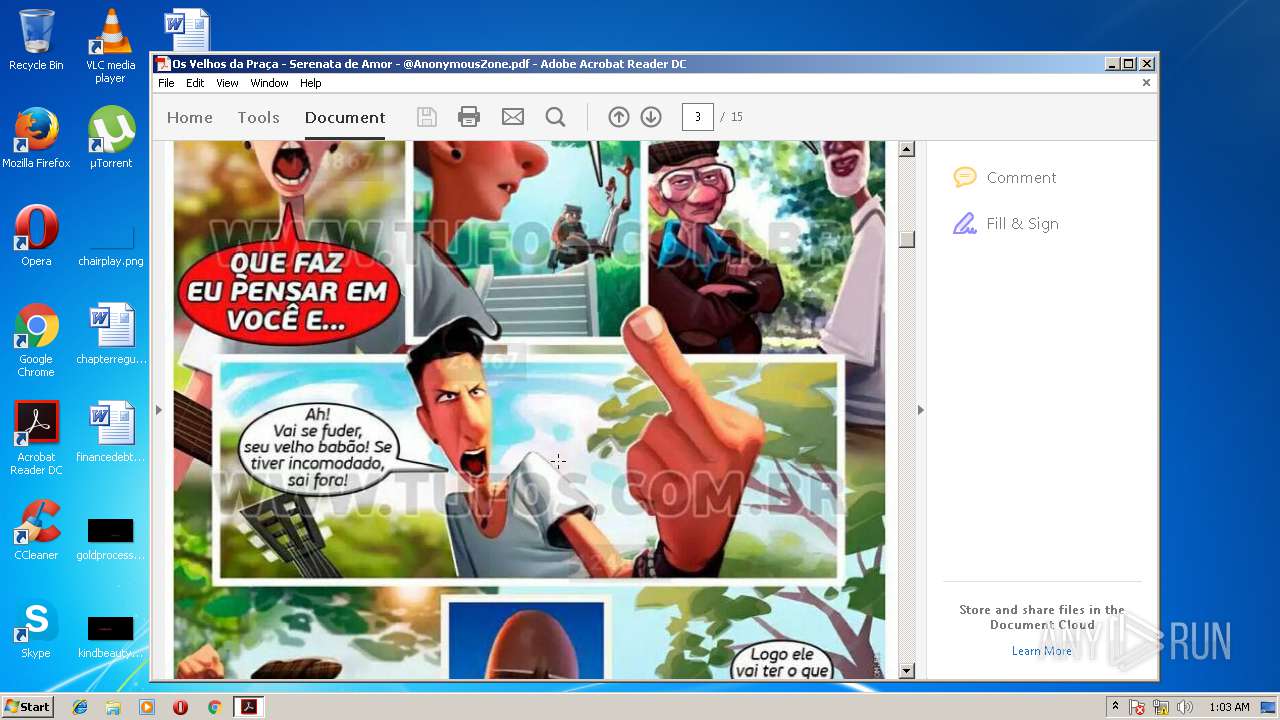
Task: Click the Save file icon in Acrobat toolbar
Action: pos(427,117)
